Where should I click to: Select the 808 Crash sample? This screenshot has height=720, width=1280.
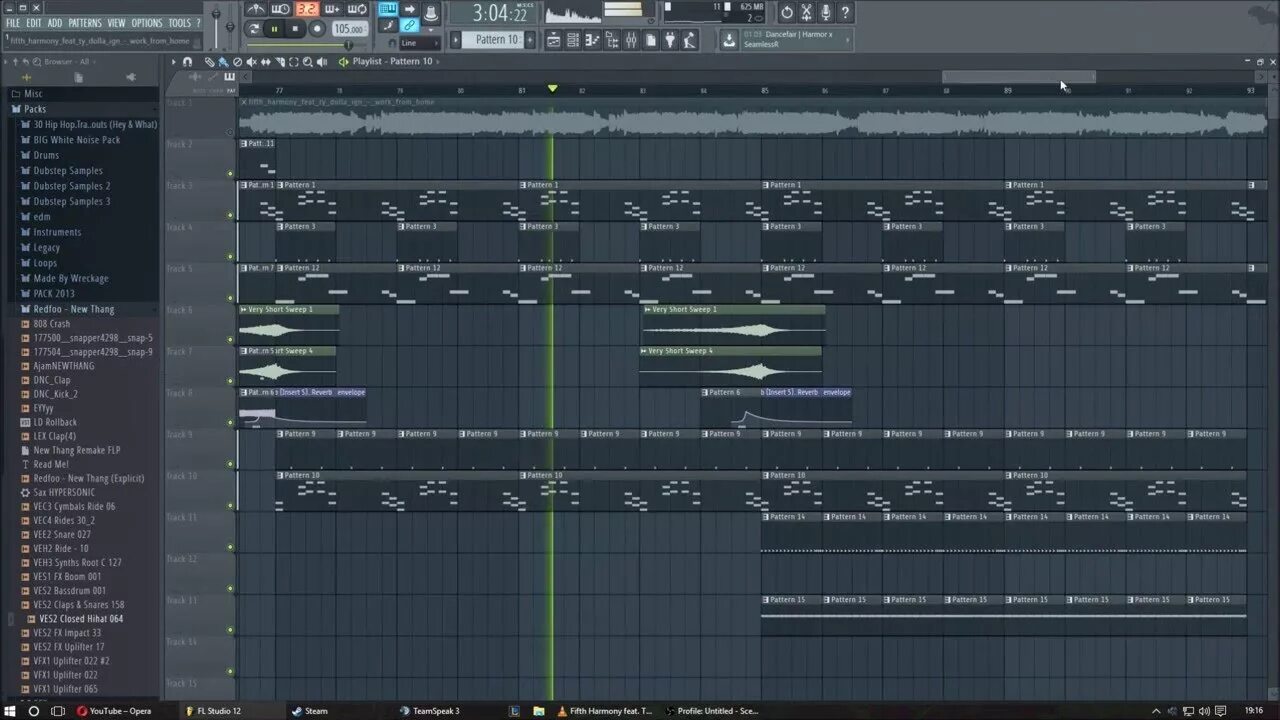point(52,324)
